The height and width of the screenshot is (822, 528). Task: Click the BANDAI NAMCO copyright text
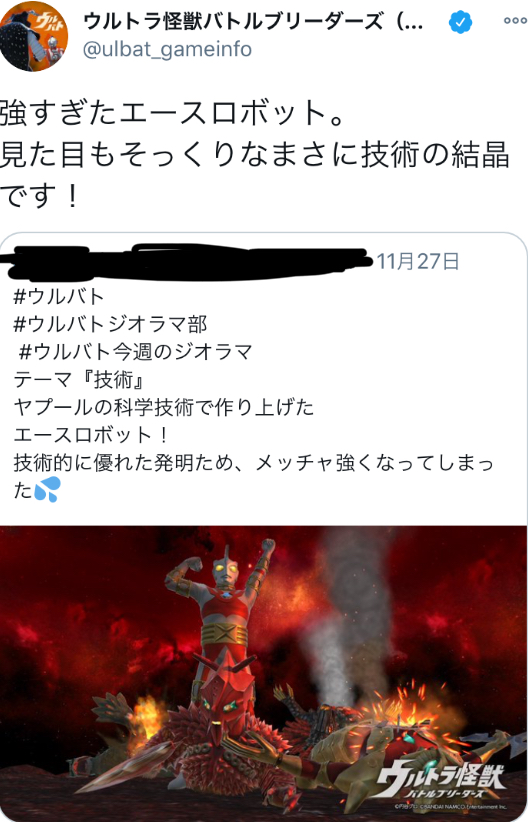coord(451,807)
